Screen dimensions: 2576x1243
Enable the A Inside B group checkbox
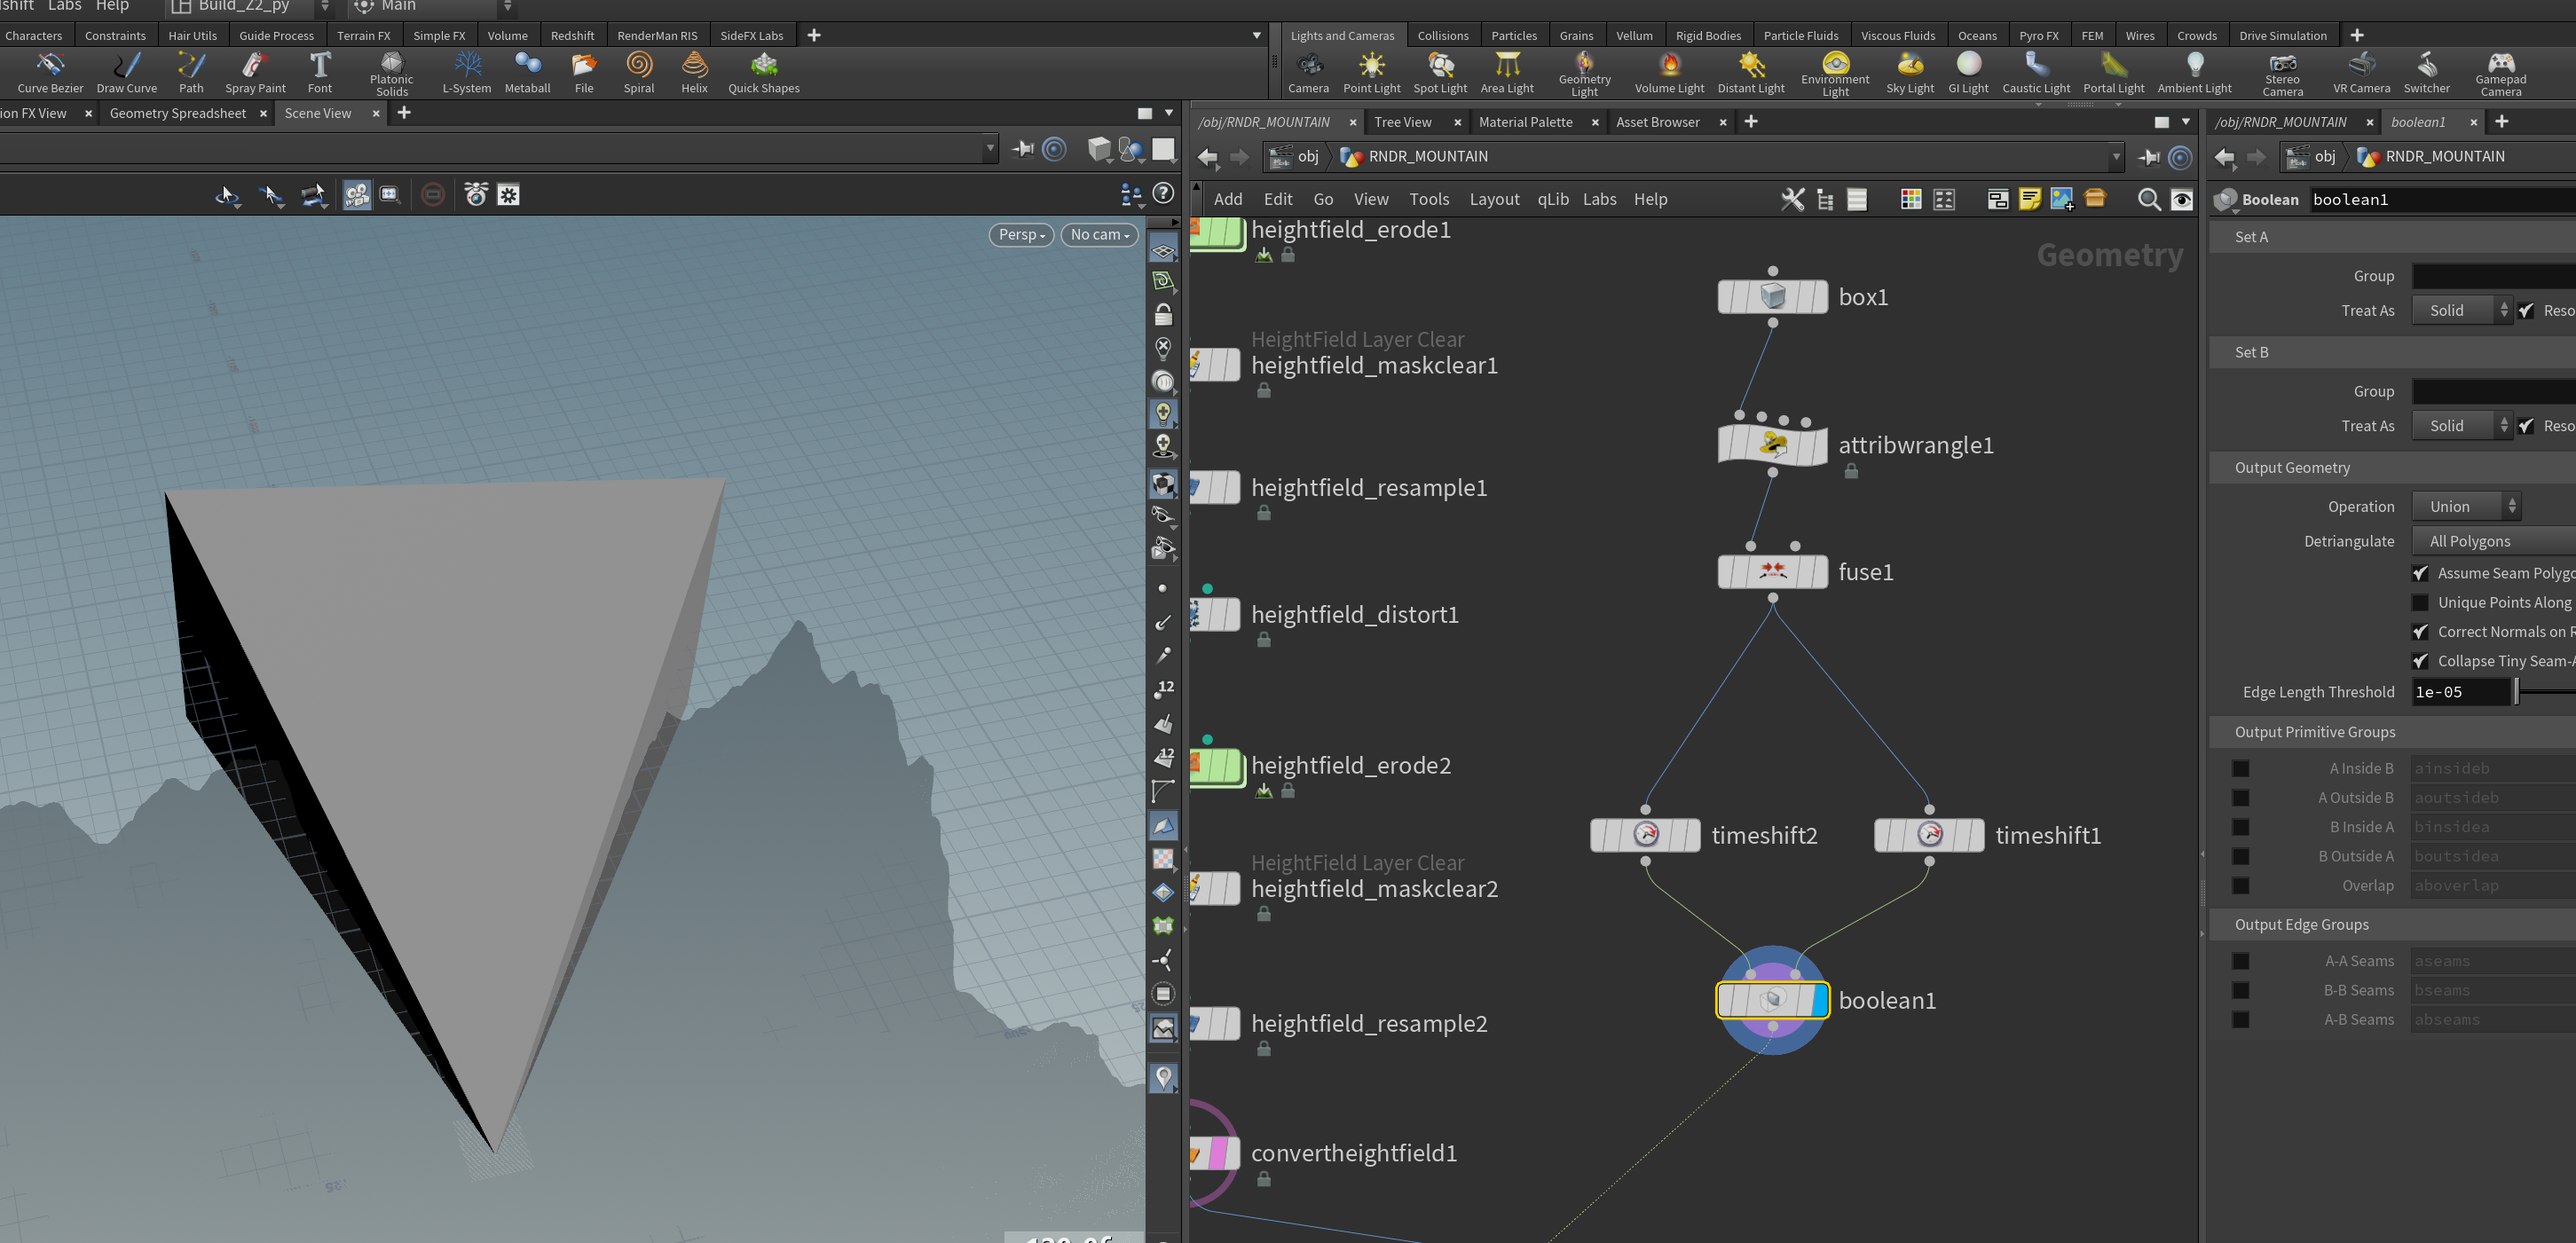point(2240,768)
